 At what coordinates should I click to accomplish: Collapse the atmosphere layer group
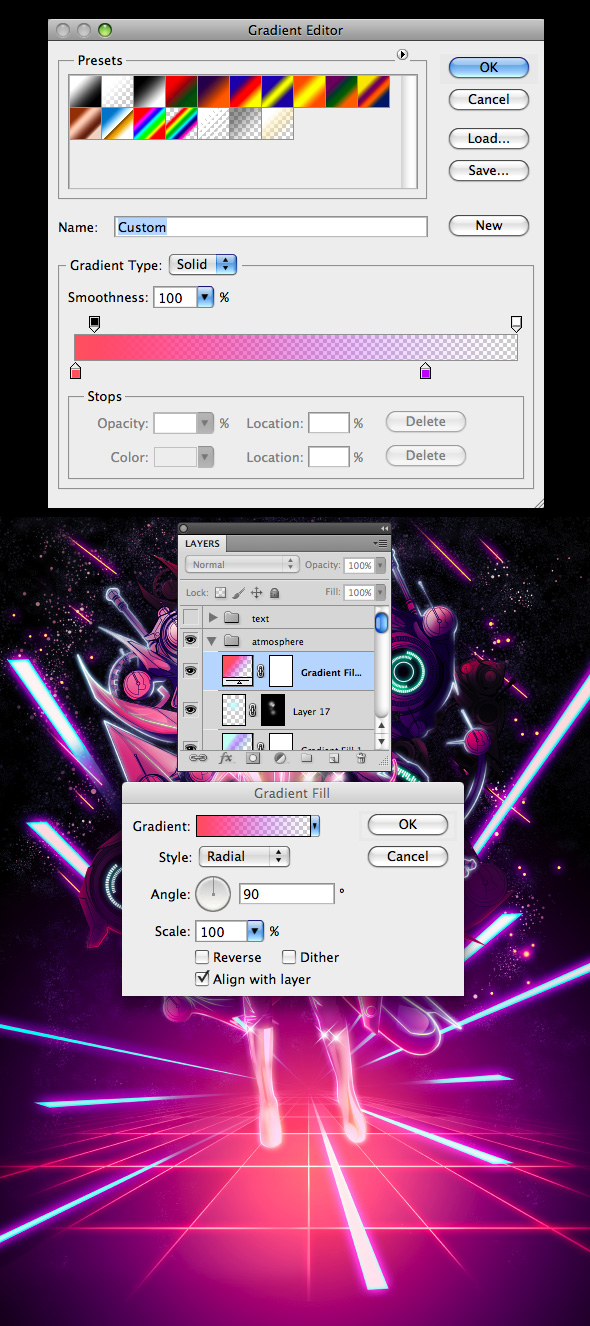tap(212, 641)
